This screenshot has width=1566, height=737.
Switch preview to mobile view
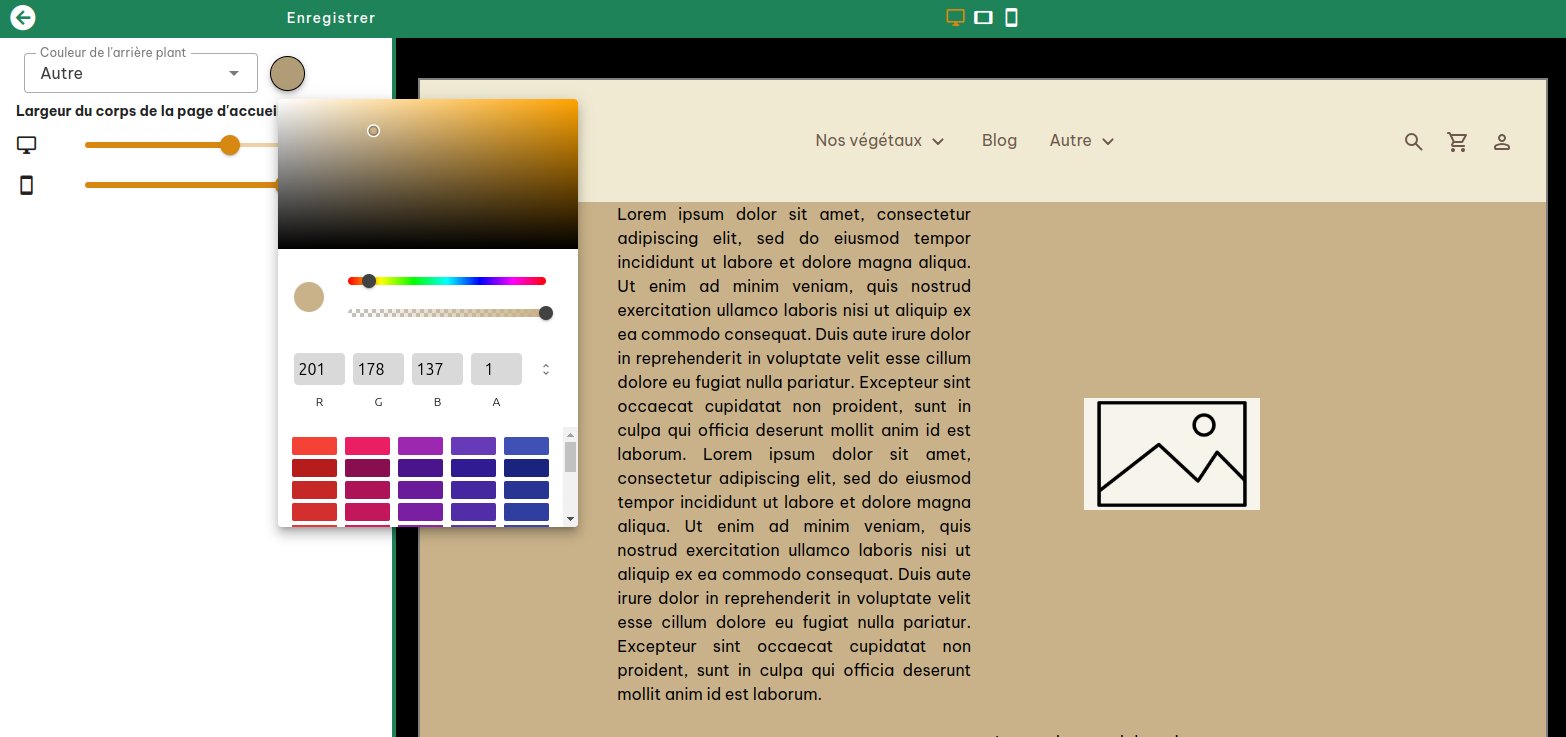(1011, 17)
